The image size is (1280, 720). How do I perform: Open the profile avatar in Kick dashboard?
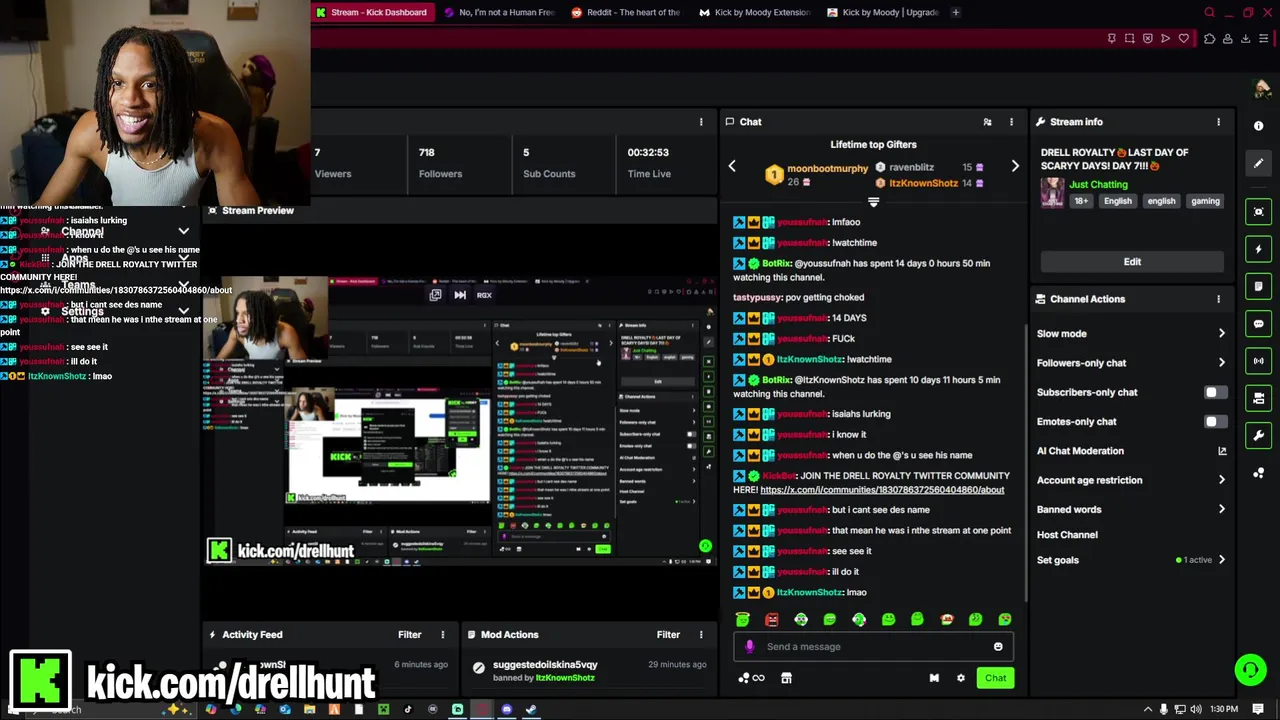click(x=1261, y=89)
